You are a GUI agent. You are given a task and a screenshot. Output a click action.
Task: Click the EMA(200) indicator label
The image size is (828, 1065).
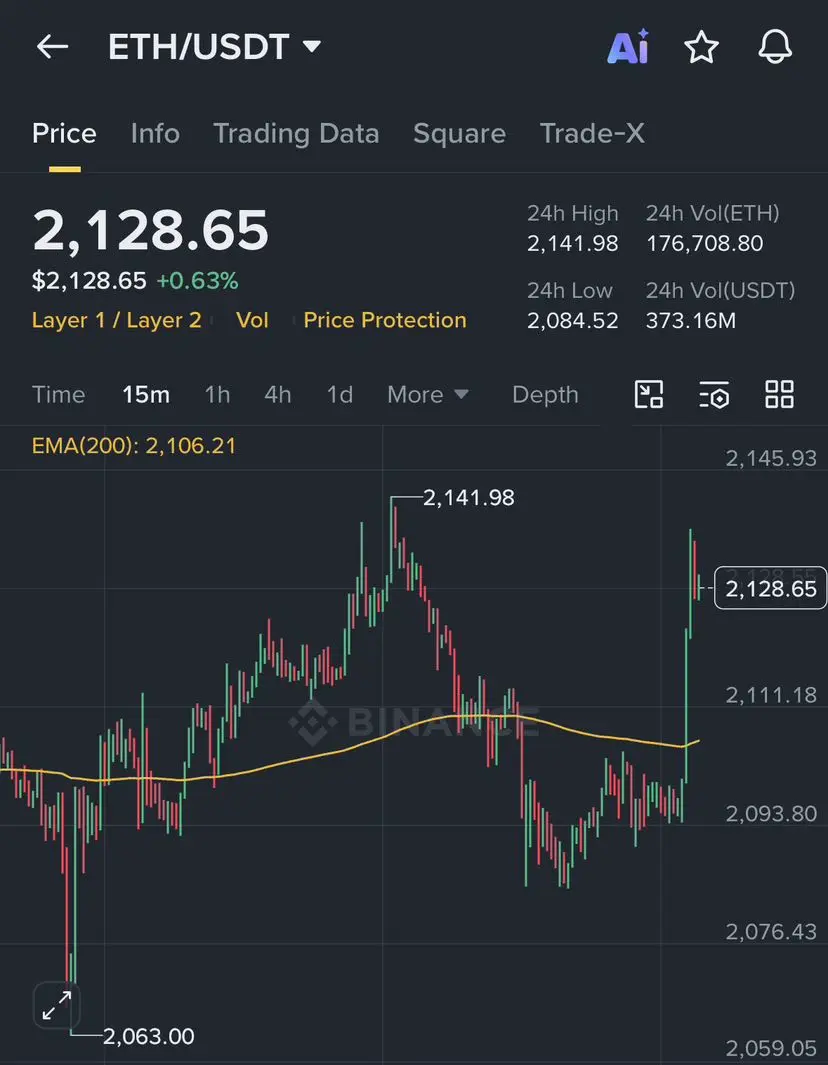(134, 446)
